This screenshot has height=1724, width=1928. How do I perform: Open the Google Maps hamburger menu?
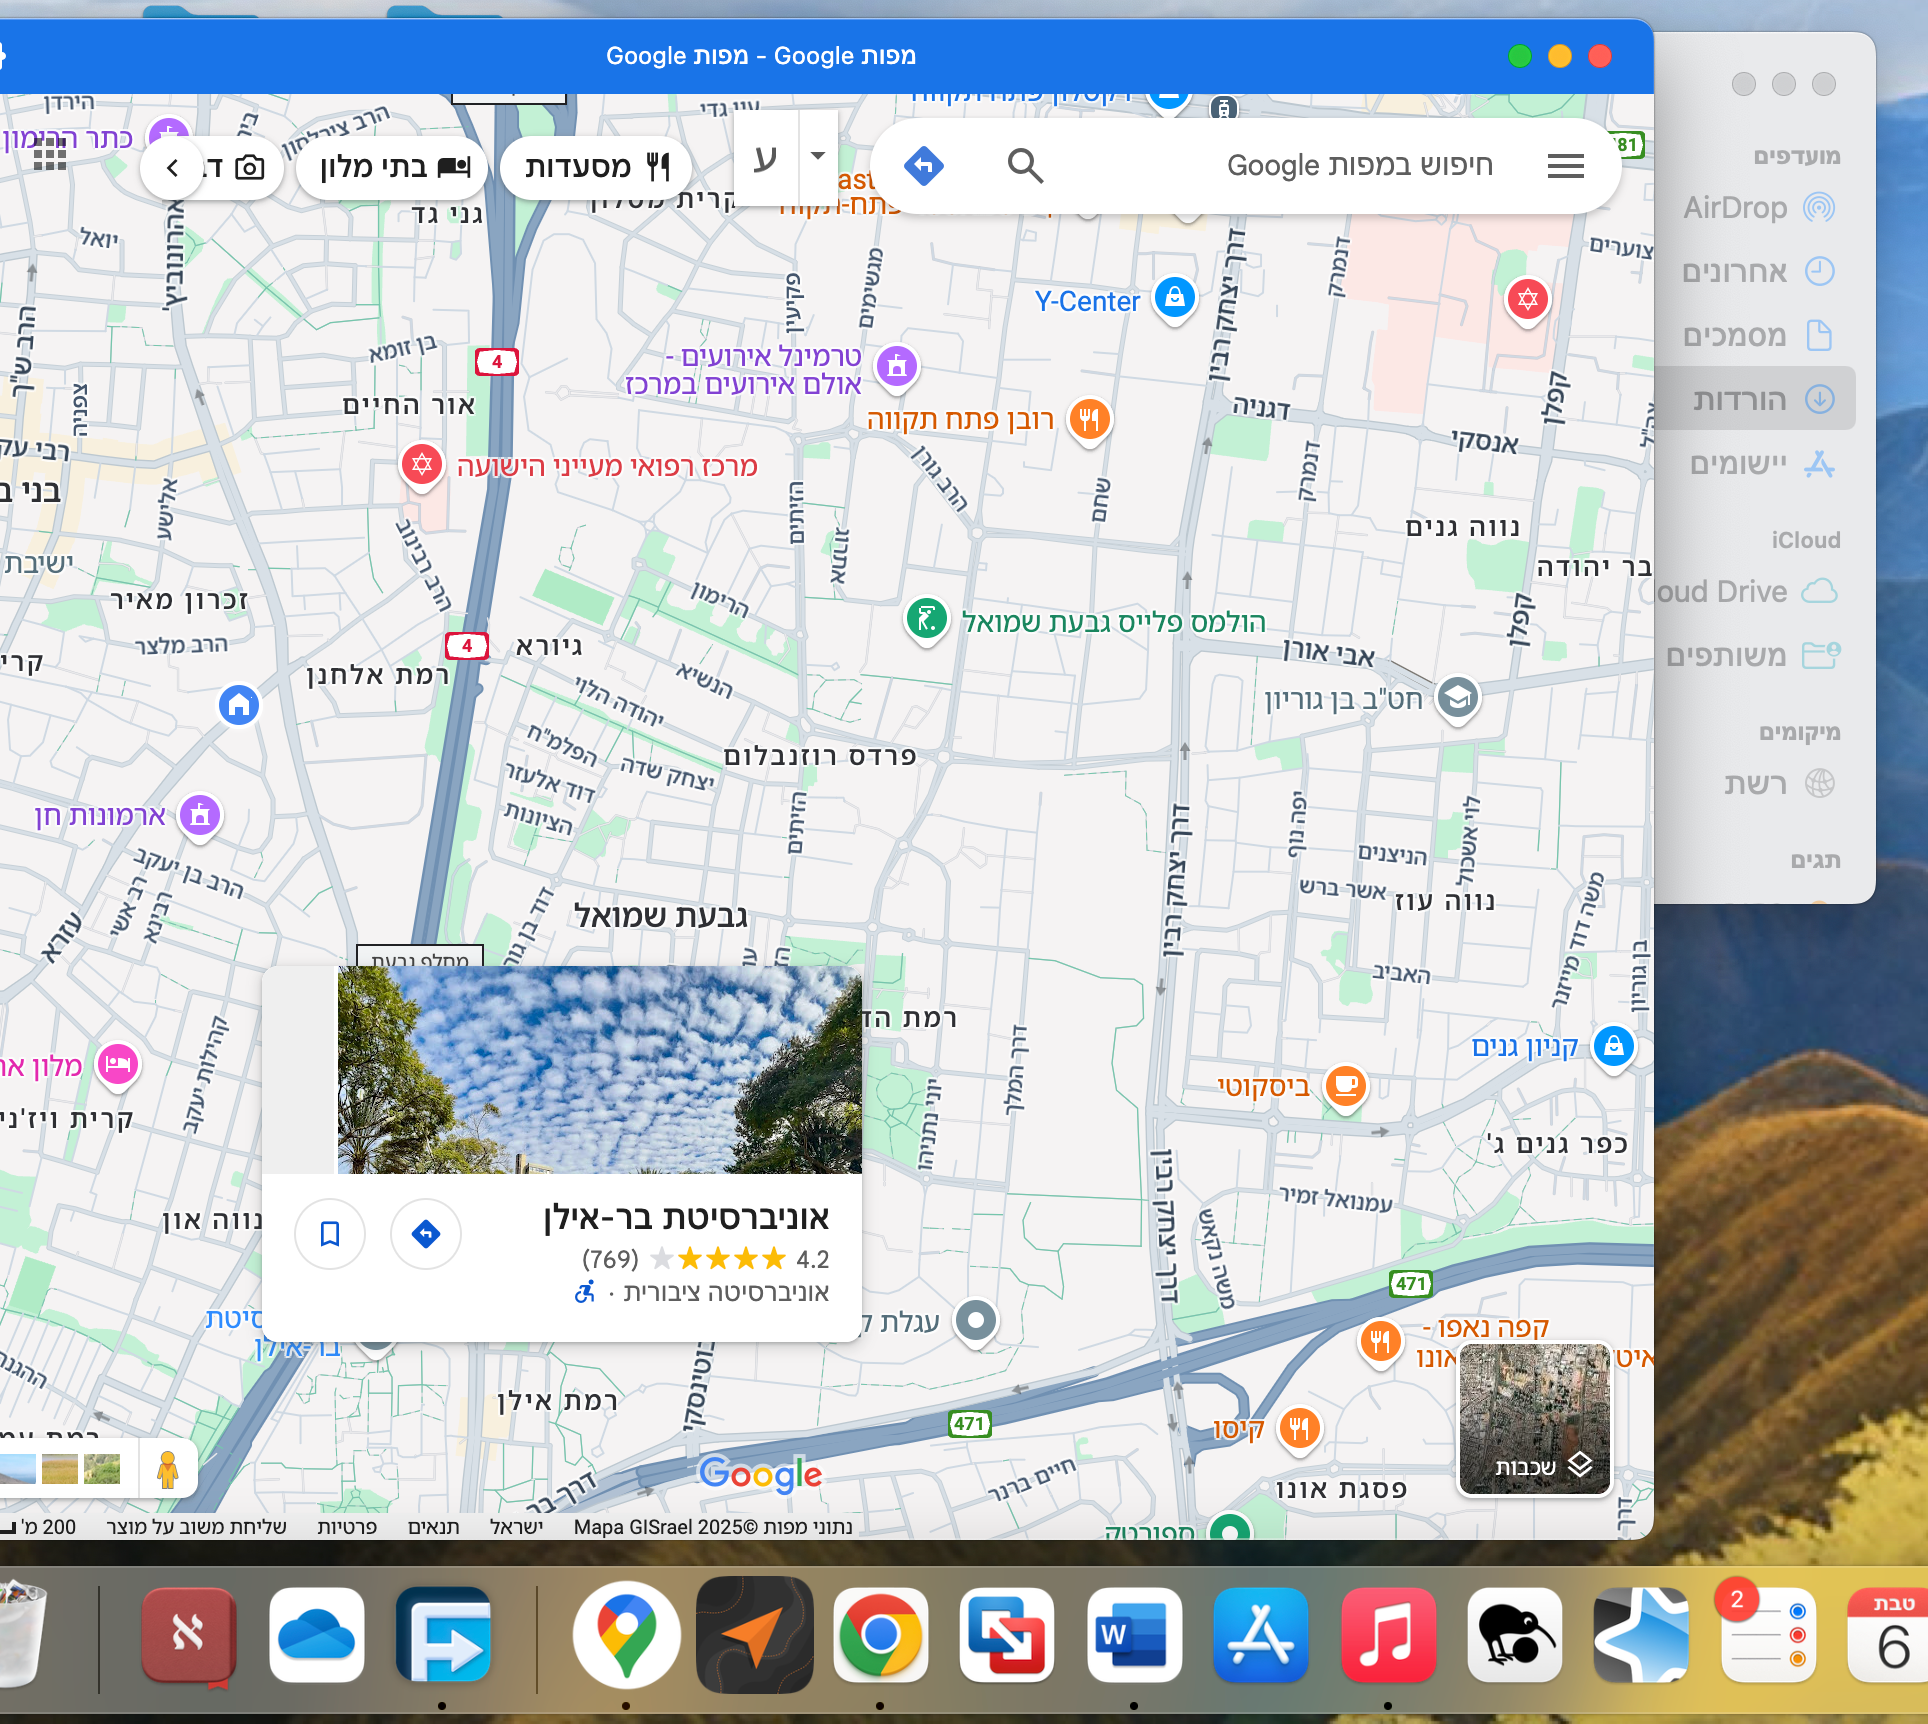click(1565, 166)
